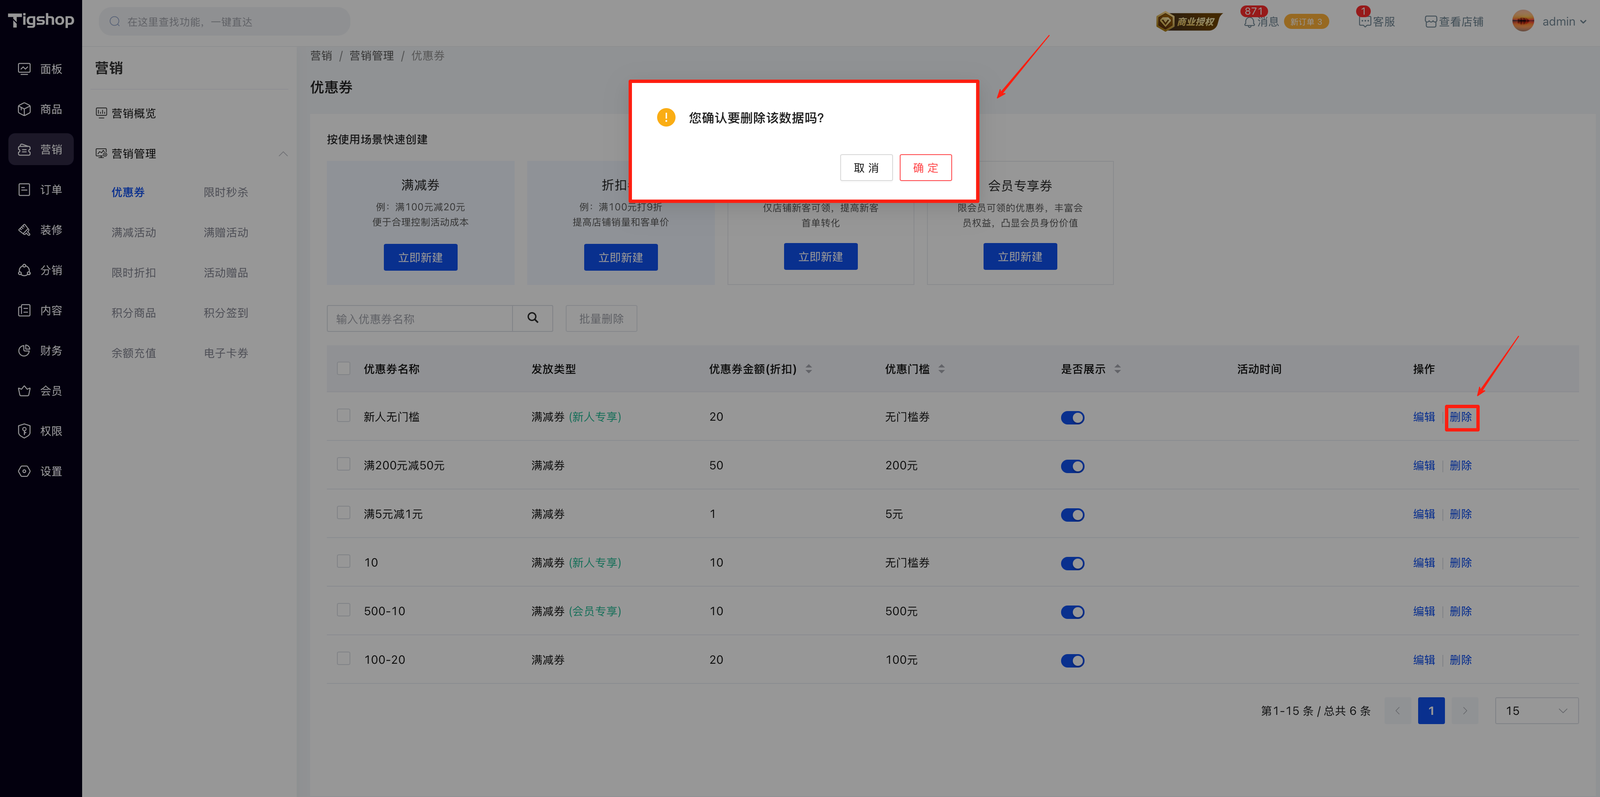
Task: Open the admin account dropdown
Action: coord(1550,22)
